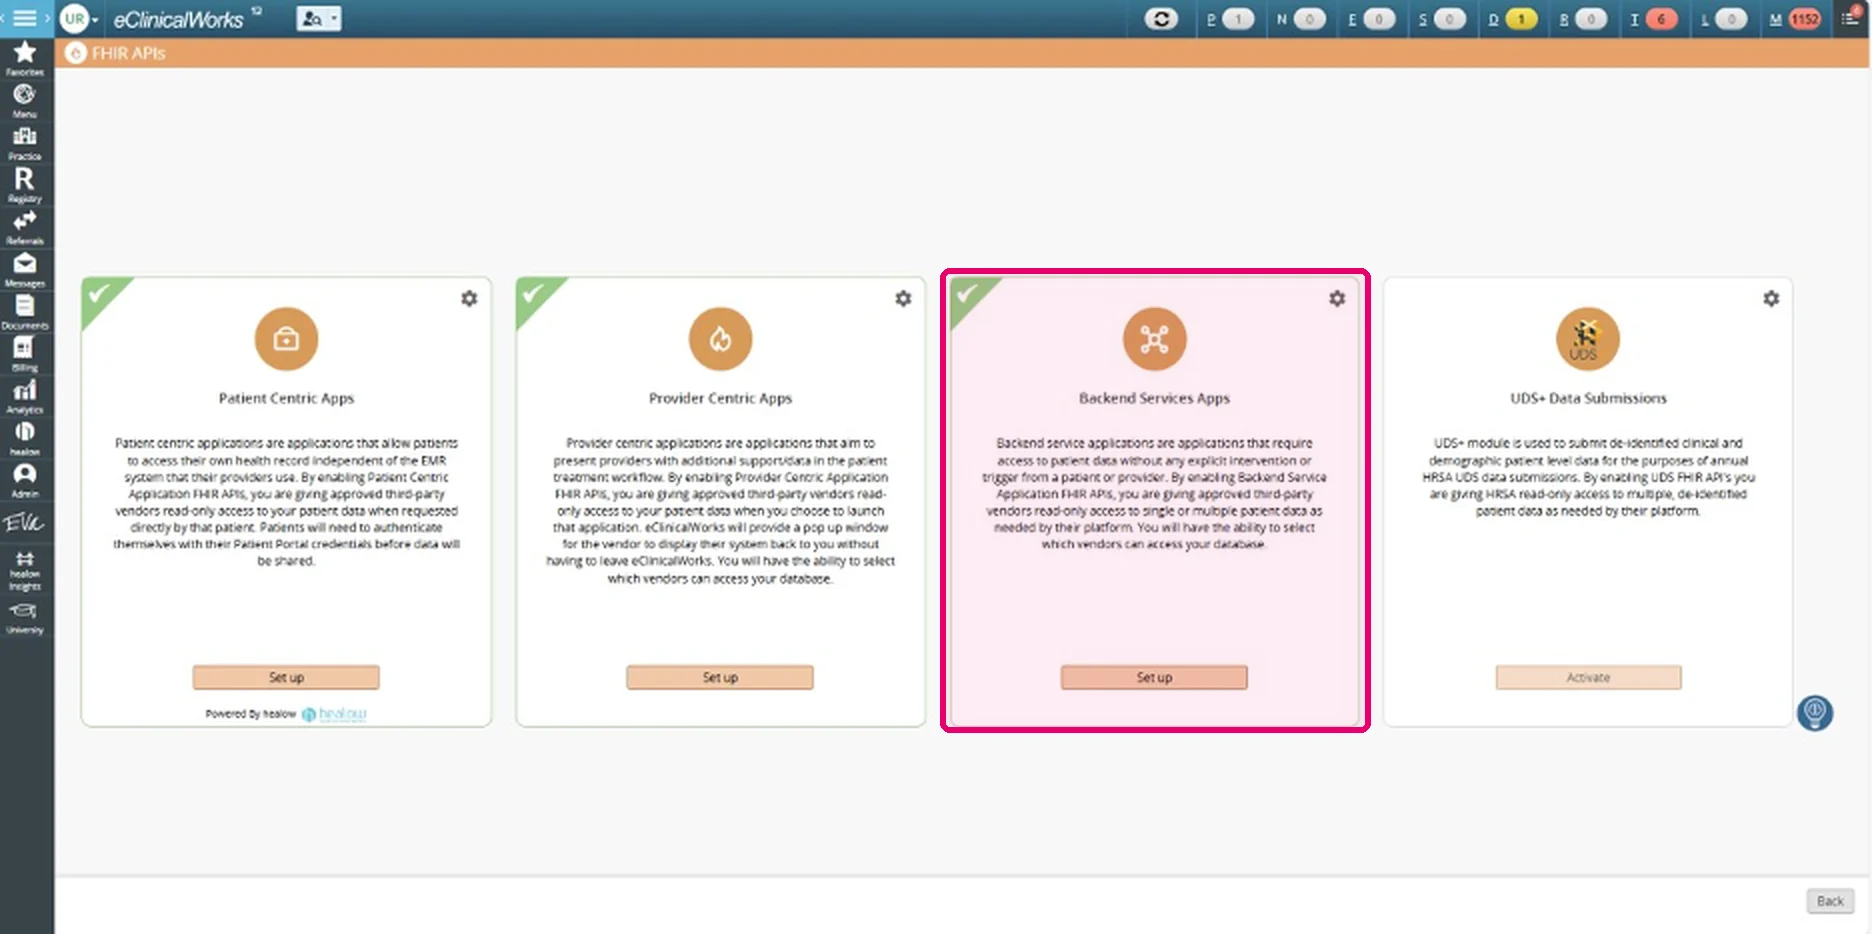Screen dimensions: 1872x934
Task: Click the Patient Centric Apps briefcase icon
Action: (286, 339)
